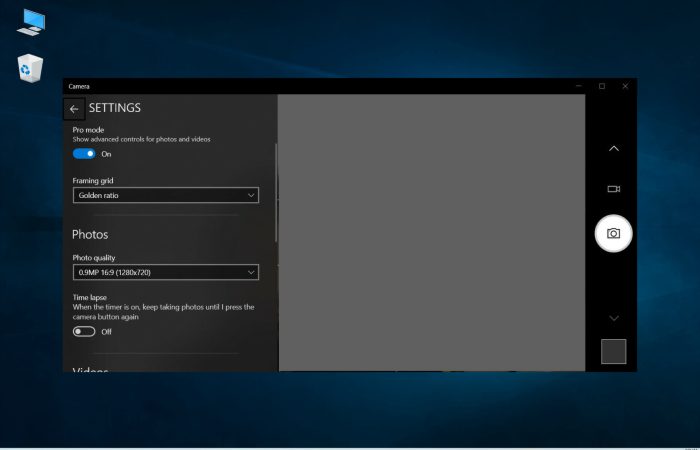
Task: Take a photo with the camera button
Action: 613,233
